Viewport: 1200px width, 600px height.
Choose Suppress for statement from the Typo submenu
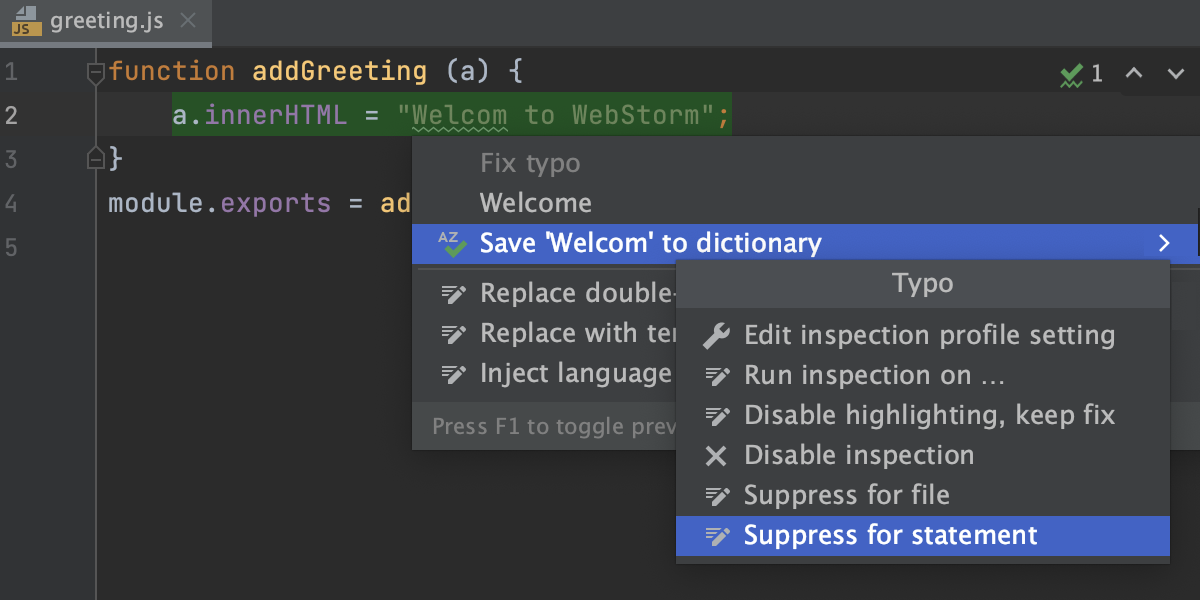890,535
